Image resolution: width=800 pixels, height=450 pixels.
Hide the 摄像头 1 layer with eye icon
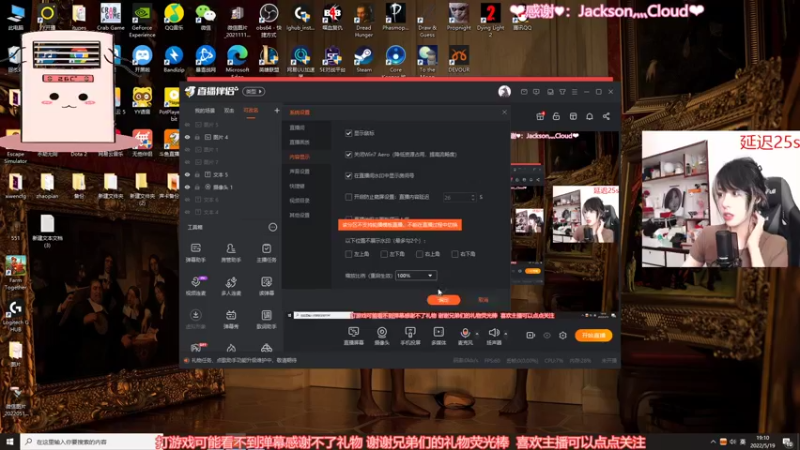(x=187, y=187)
